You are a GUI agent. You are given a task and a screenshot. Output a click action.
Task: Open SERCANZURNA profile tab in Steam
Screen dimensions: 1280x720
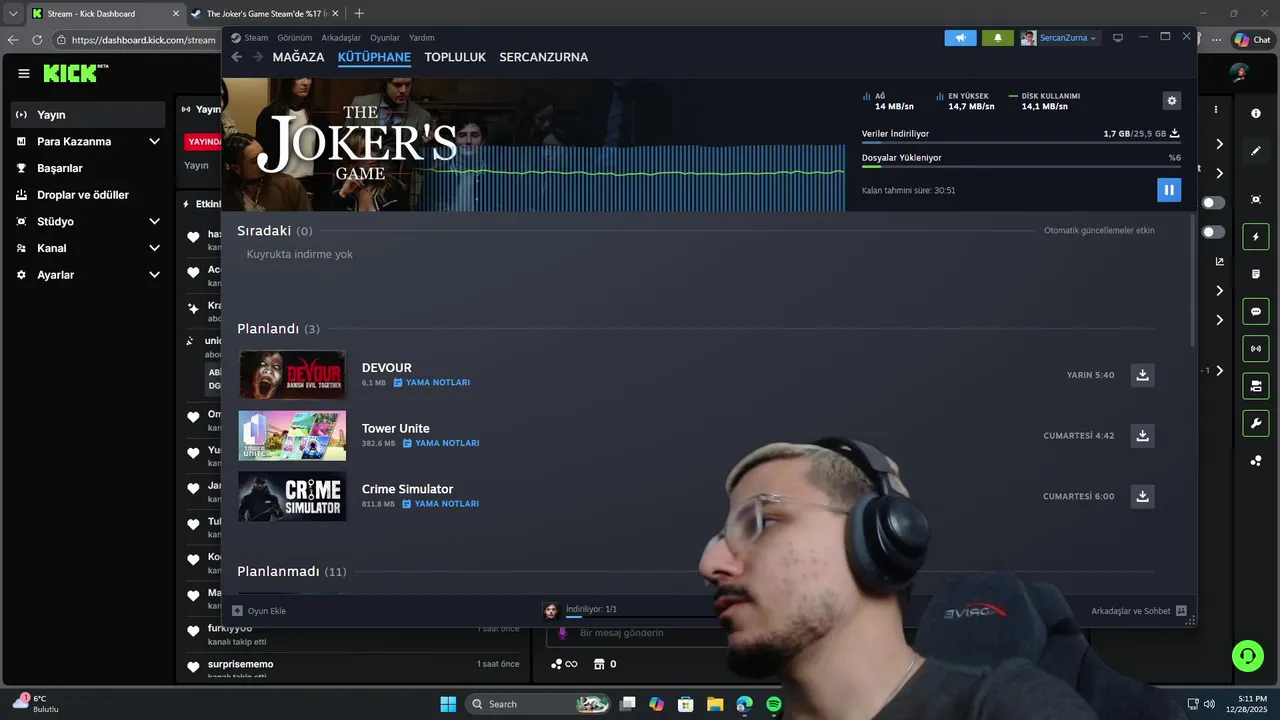point(544,57)
